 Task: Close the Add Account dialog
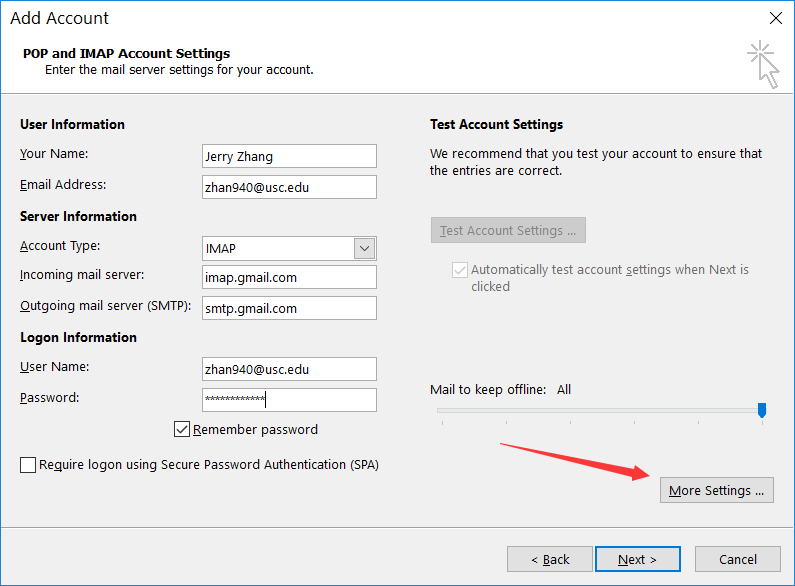775,18
